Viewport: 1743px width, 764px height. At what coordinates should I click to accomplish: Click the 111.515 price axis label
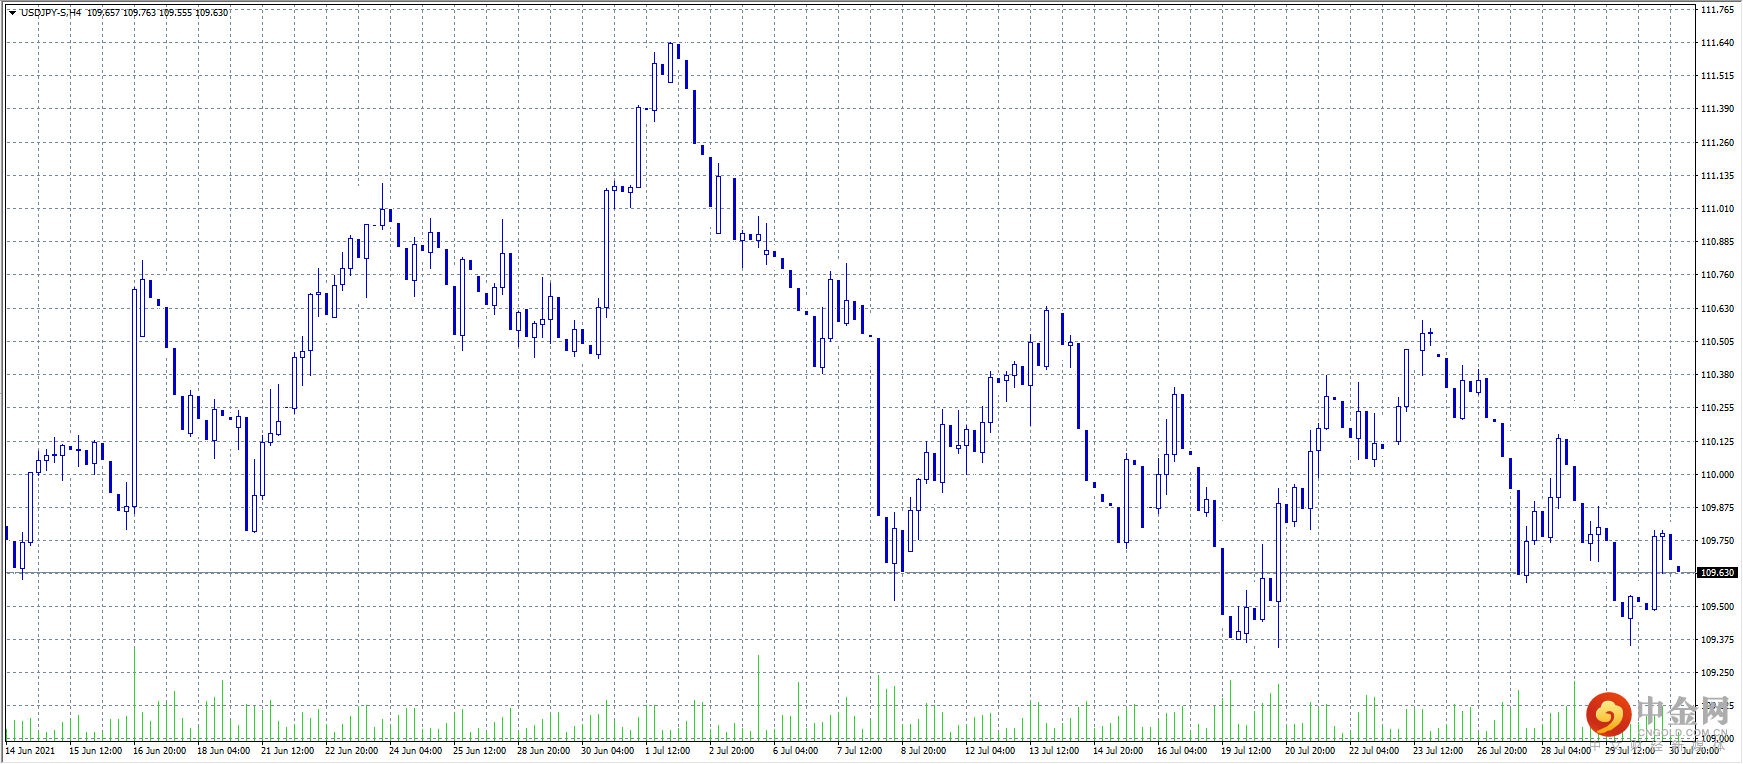(1717, 76)
